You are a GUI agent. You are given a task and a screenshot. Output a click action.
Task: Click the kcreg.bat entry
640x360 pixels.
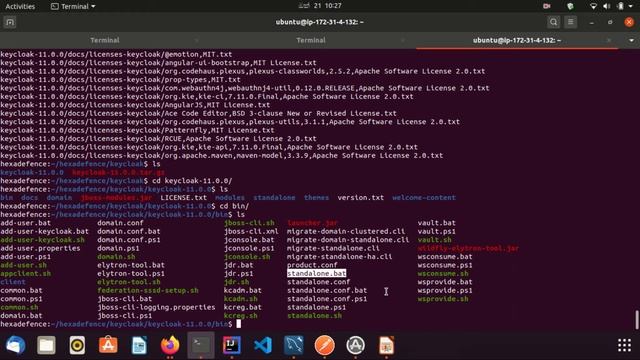(x=242, y=307)
